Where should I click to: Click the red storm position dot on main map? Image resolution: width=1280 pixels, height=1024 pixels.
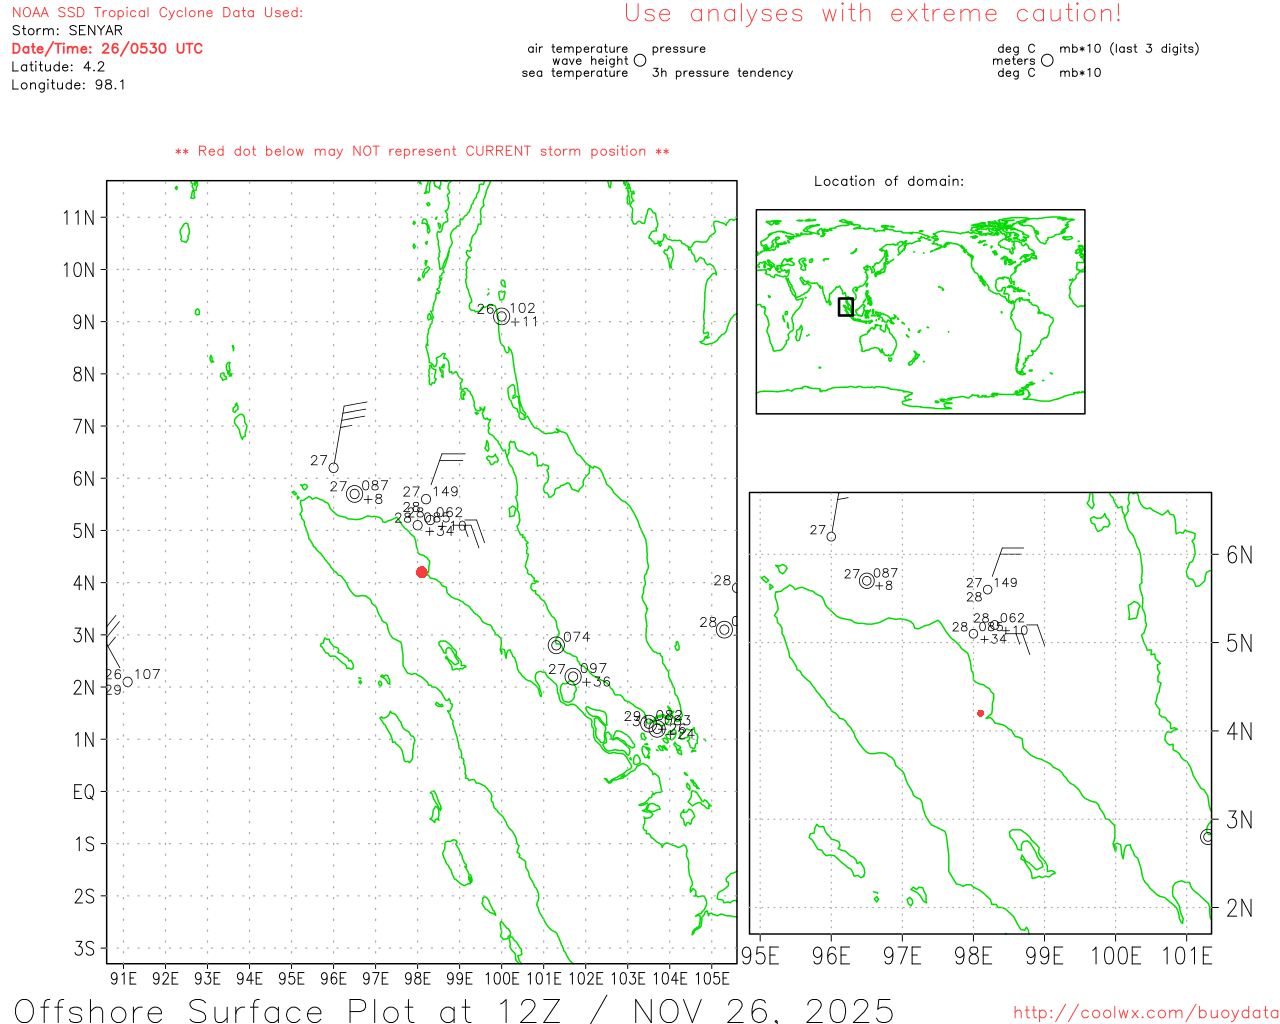click(x=422, y=572)
